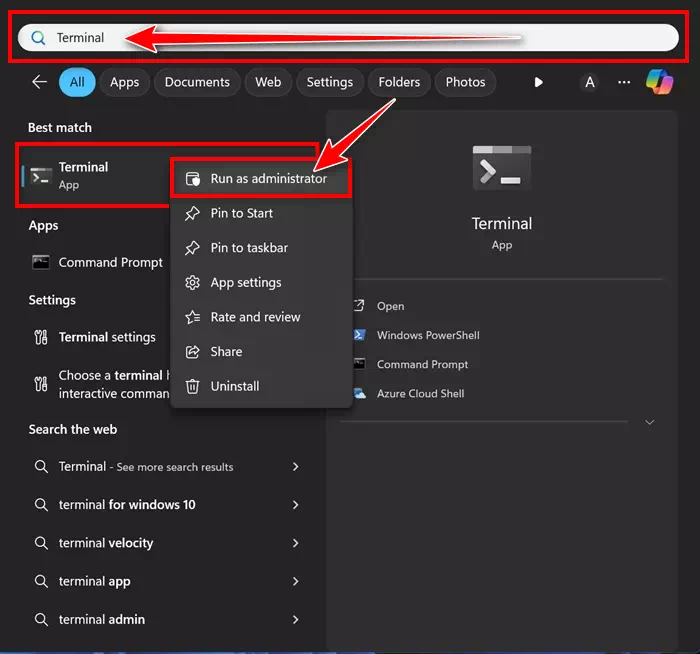Image resolution: width=700 pixels, height=654 pixels.
Task: Launch Copilot from the colorful icon
Action: click(x=659, y=82)
